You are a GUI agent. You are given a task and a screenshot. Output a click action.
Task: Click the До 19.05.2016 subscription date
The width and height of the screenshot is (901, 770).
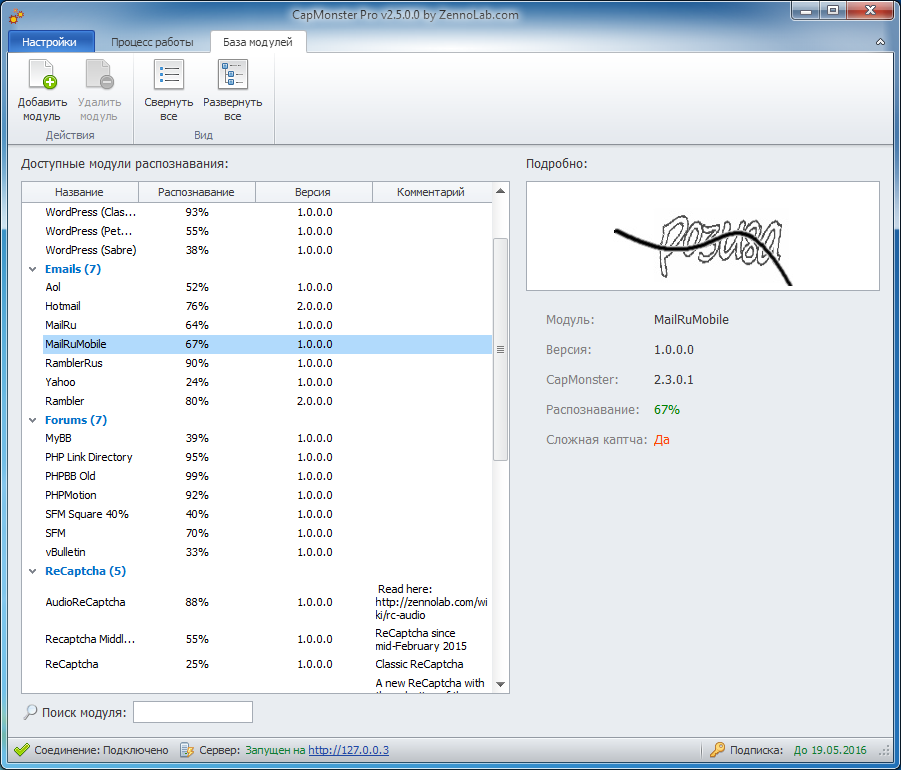[830, 750]
